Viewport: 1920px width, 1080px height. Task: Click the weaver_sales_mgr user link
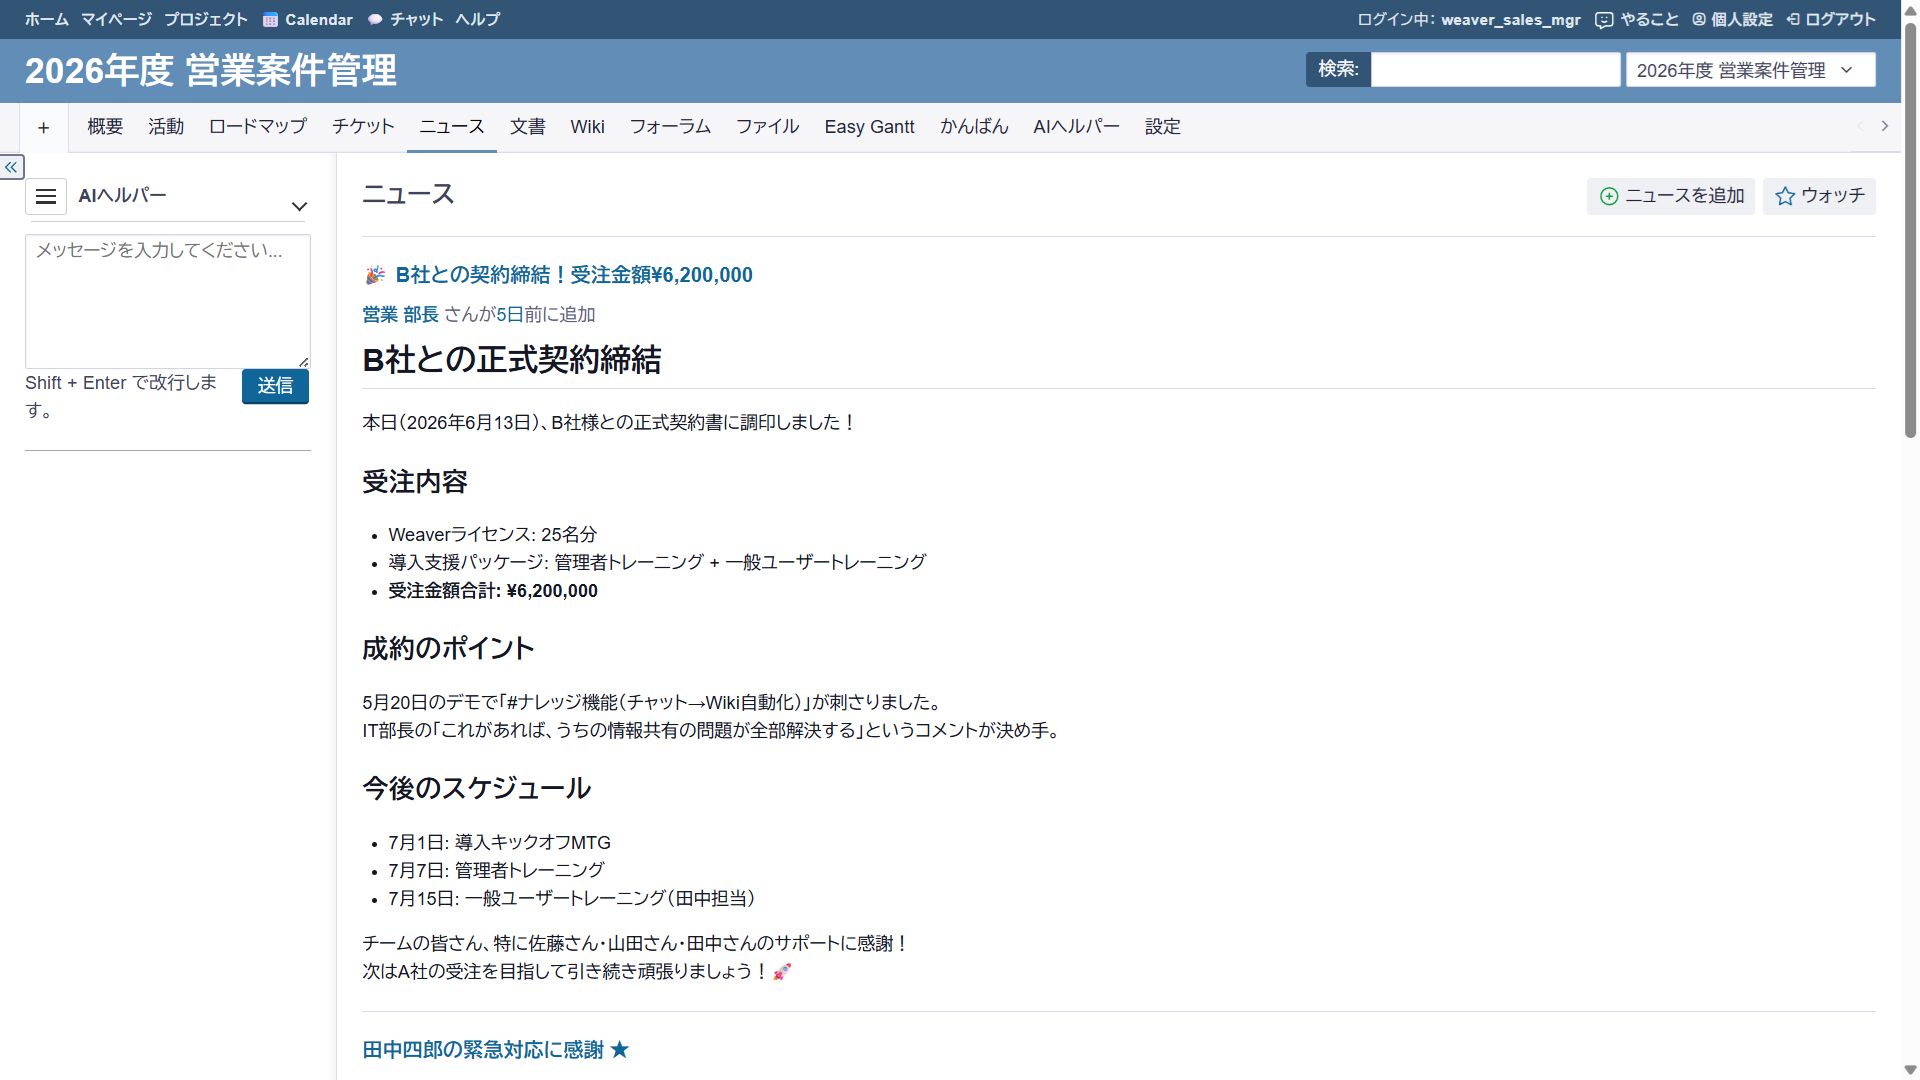click(1511, 20)
